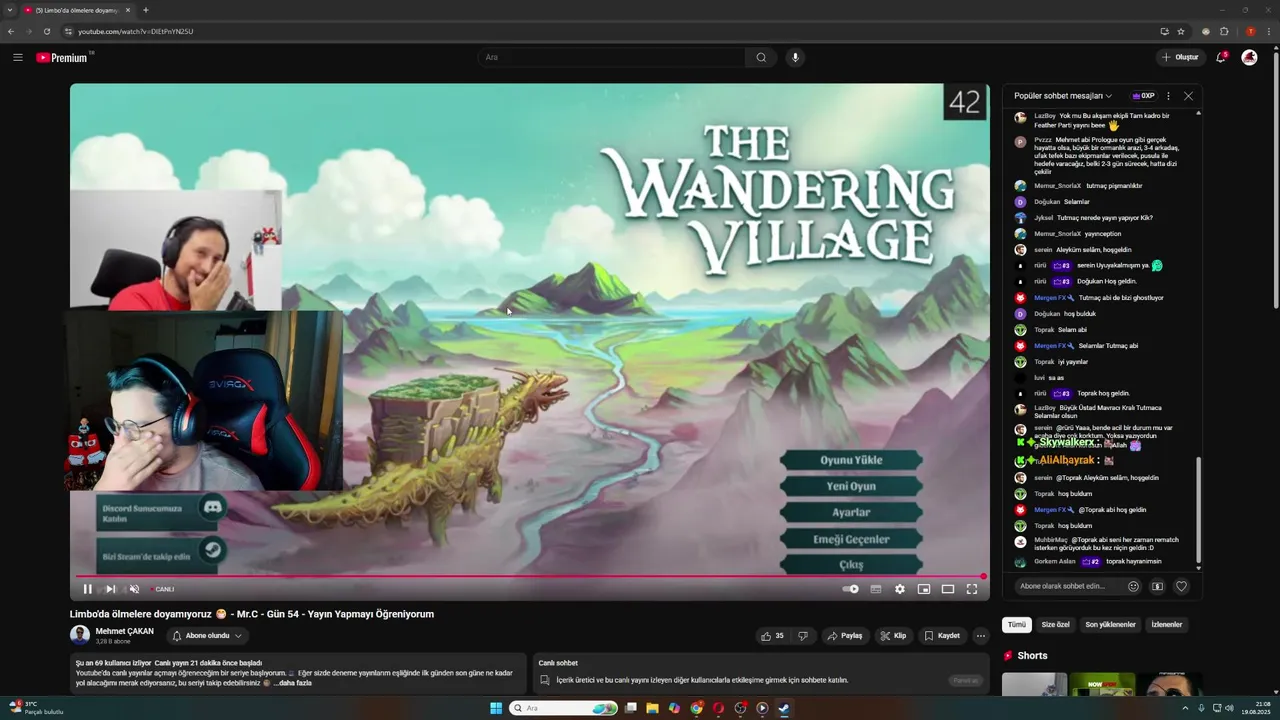Like the video with 35 likes

point(772,636)
